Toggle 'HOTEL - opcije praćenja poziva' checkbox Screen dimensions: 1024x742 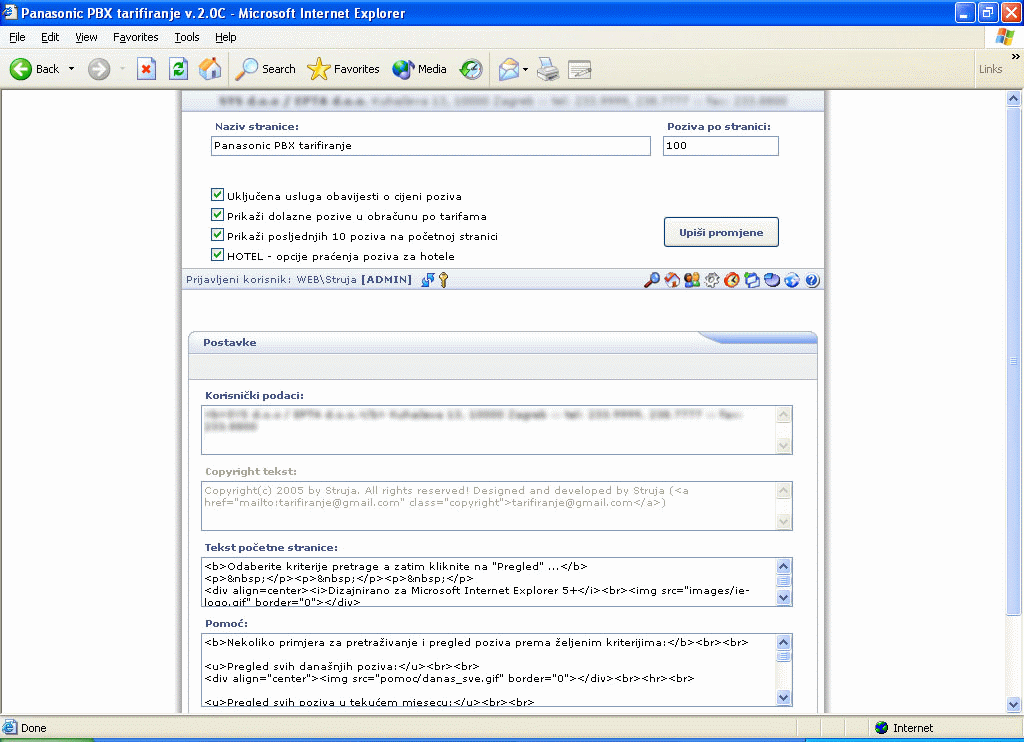[x=217, y=255]
